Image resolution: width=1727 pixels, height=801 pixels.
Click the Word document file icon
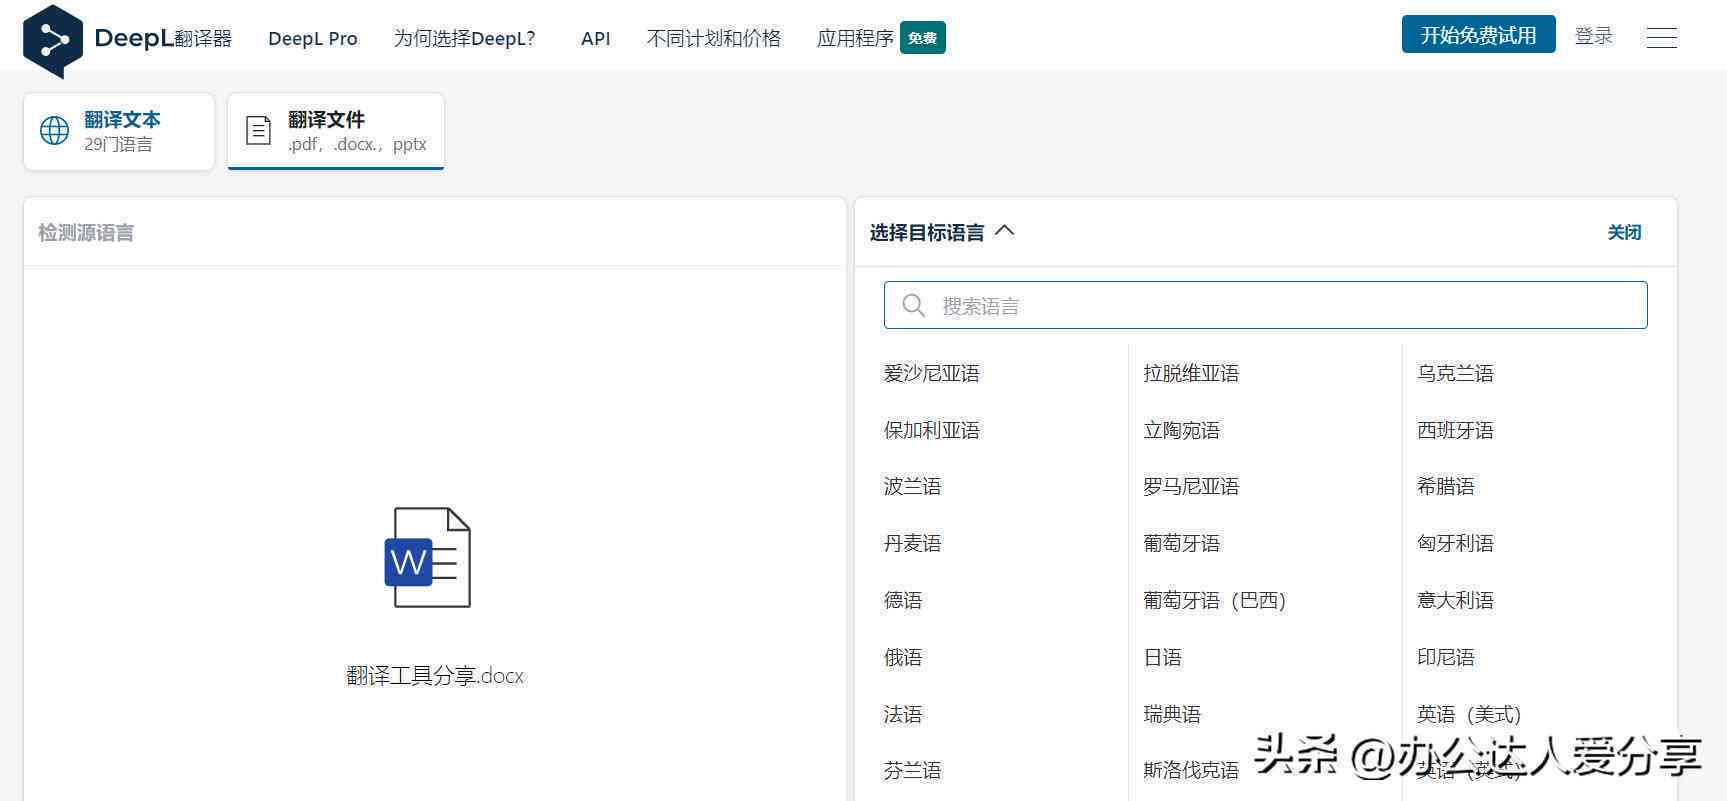[x=428, y=558]
